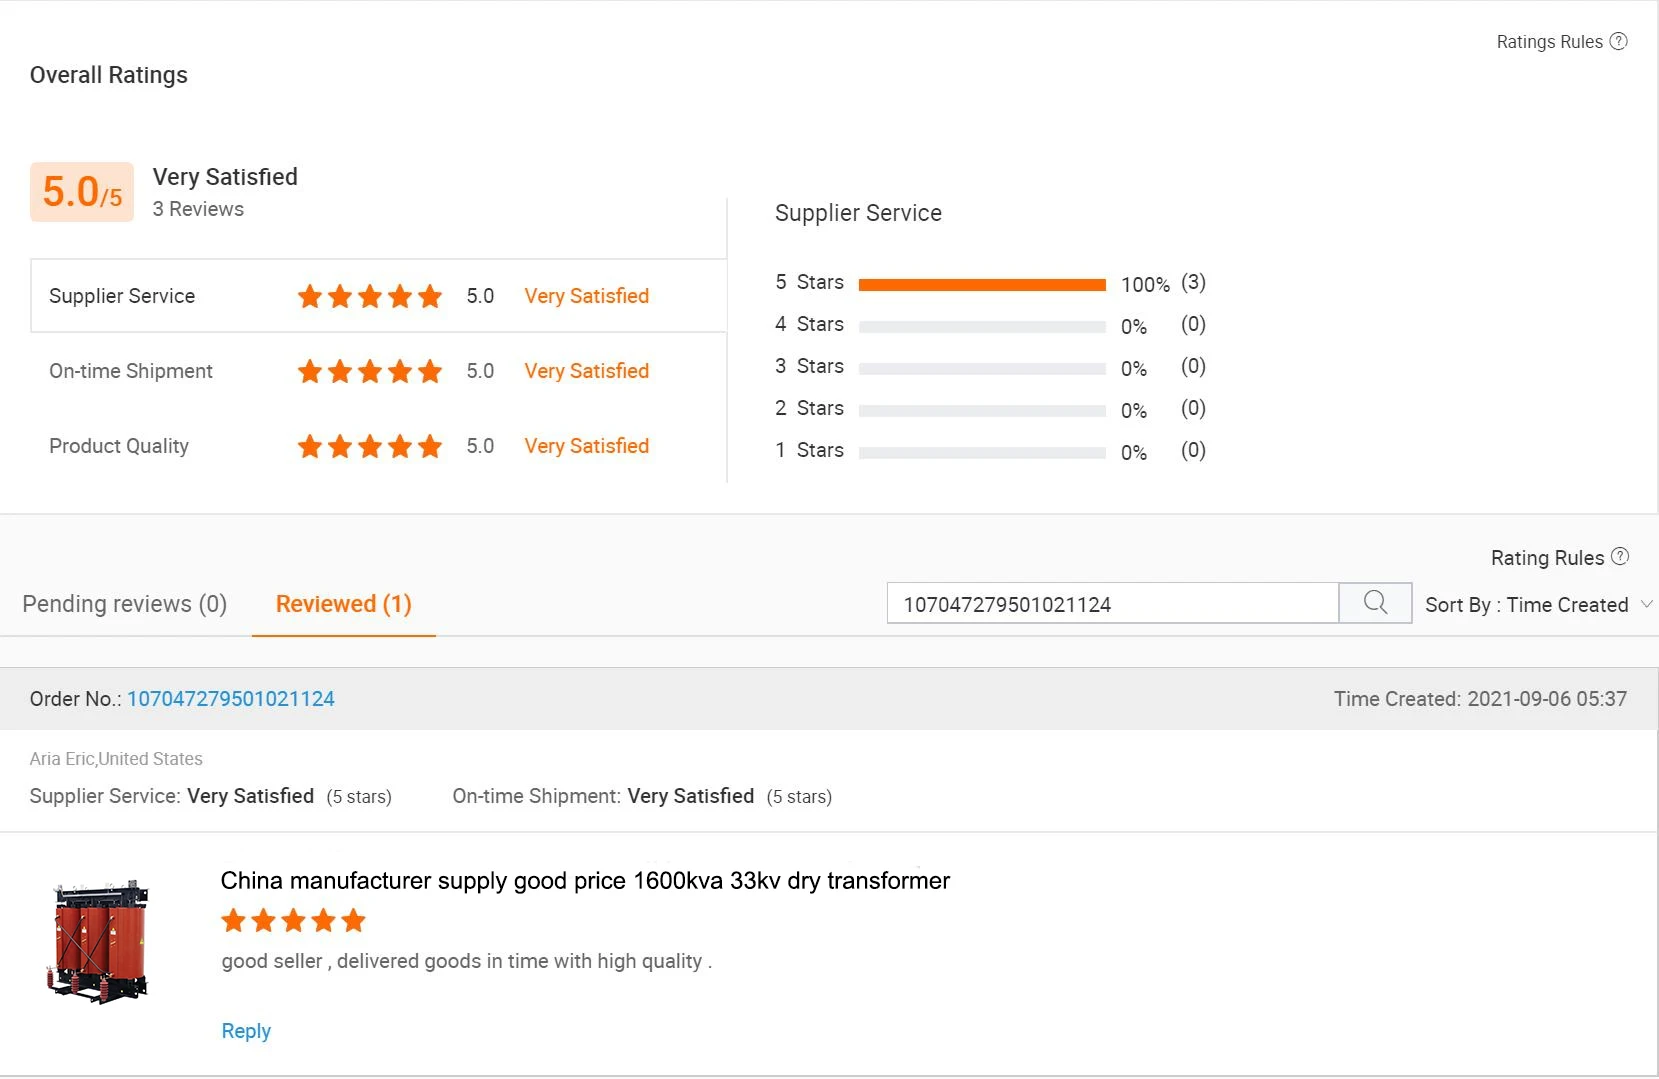
Task: Click Product Quality five-star icons
Action: click(x=369, y=446)
